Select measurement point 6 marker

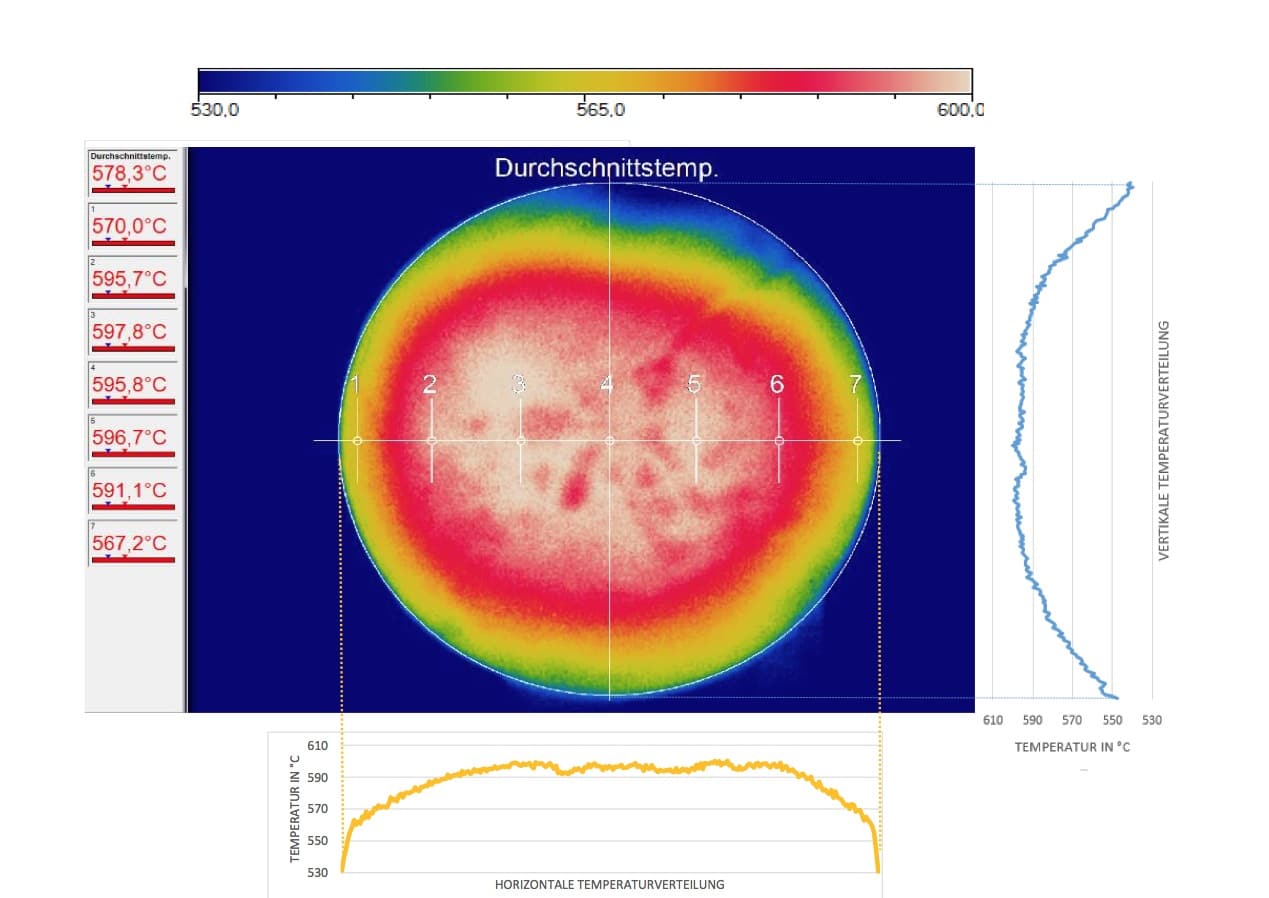780,441
